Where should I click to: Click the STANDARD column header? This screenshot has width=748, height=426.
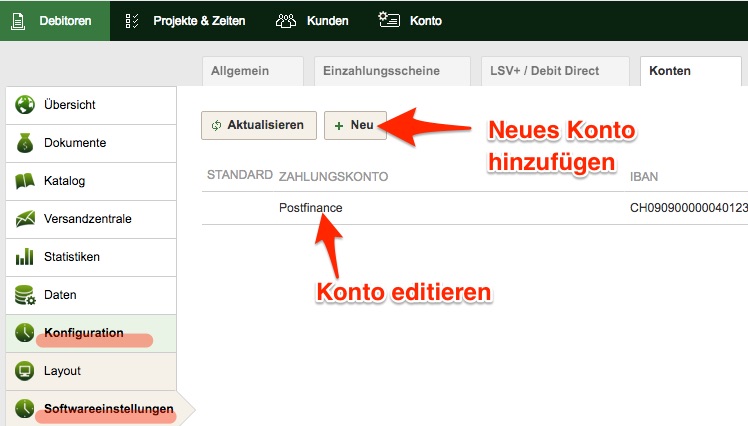(239, 175)
